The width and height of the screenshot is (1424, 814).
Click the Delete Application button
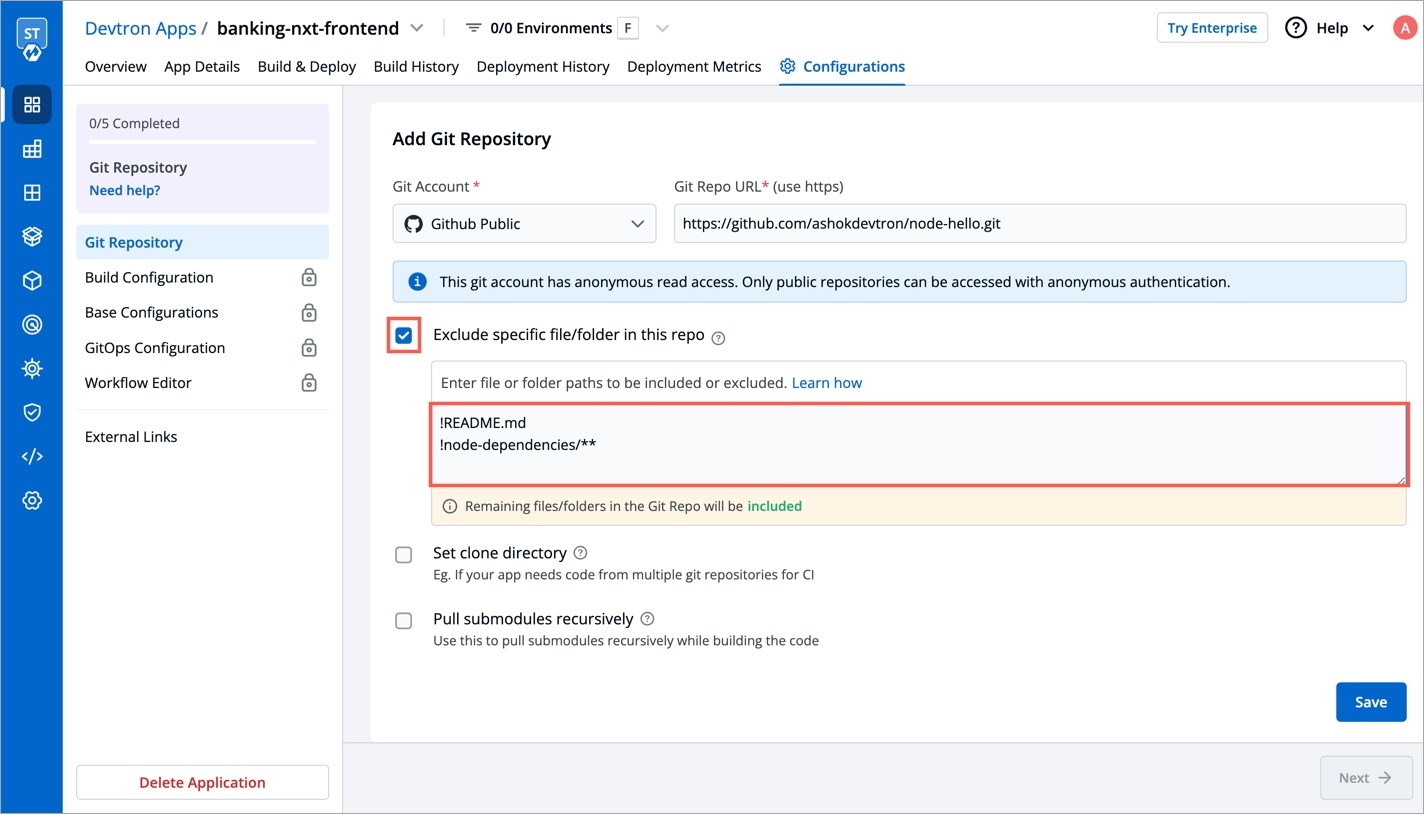202,782
